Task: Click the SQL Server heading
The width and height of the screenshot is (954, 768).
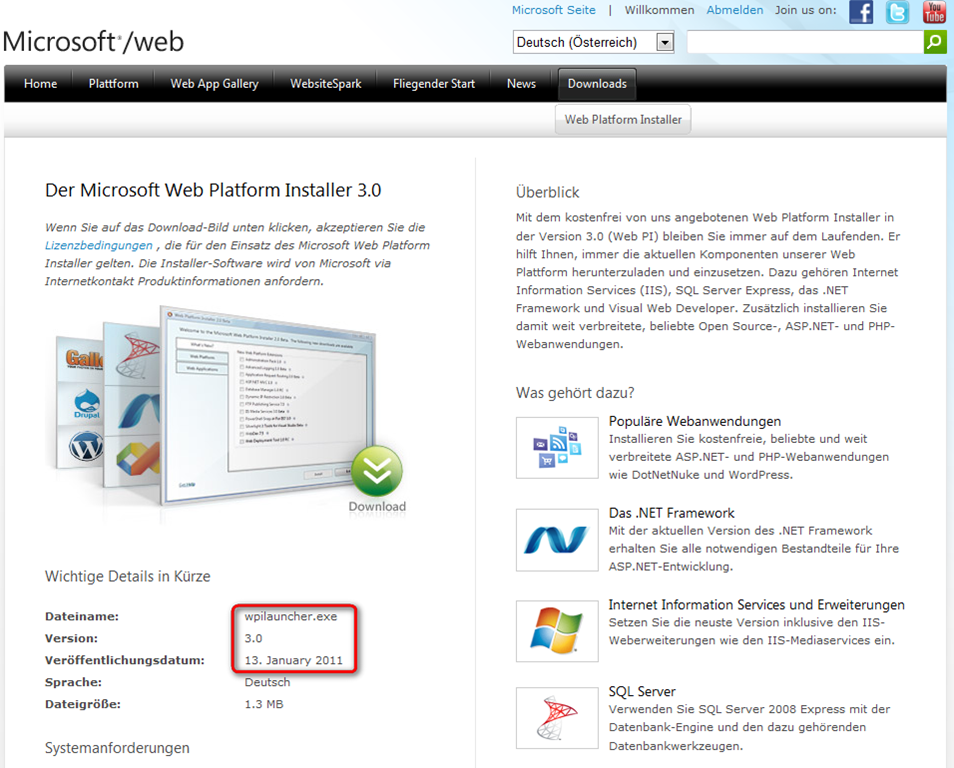Action: 642,691
